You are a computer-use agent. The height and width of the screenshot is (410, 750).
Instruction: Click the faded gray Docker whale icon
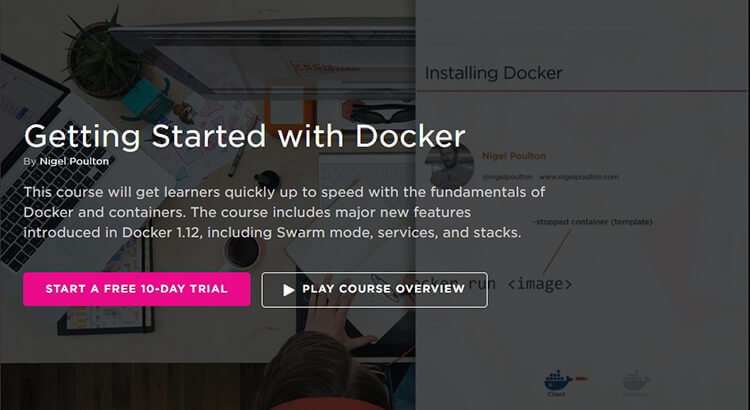coord(637,381)
